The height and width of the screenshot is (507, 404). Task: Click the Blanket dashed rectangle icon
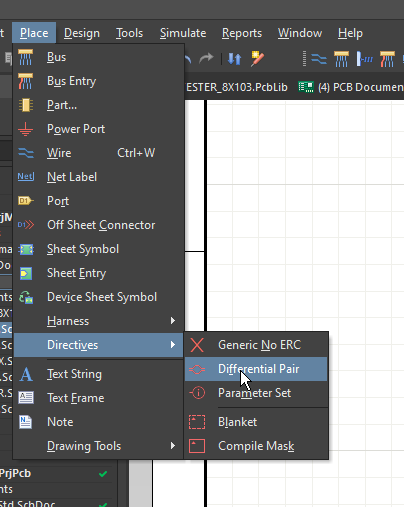197,422
